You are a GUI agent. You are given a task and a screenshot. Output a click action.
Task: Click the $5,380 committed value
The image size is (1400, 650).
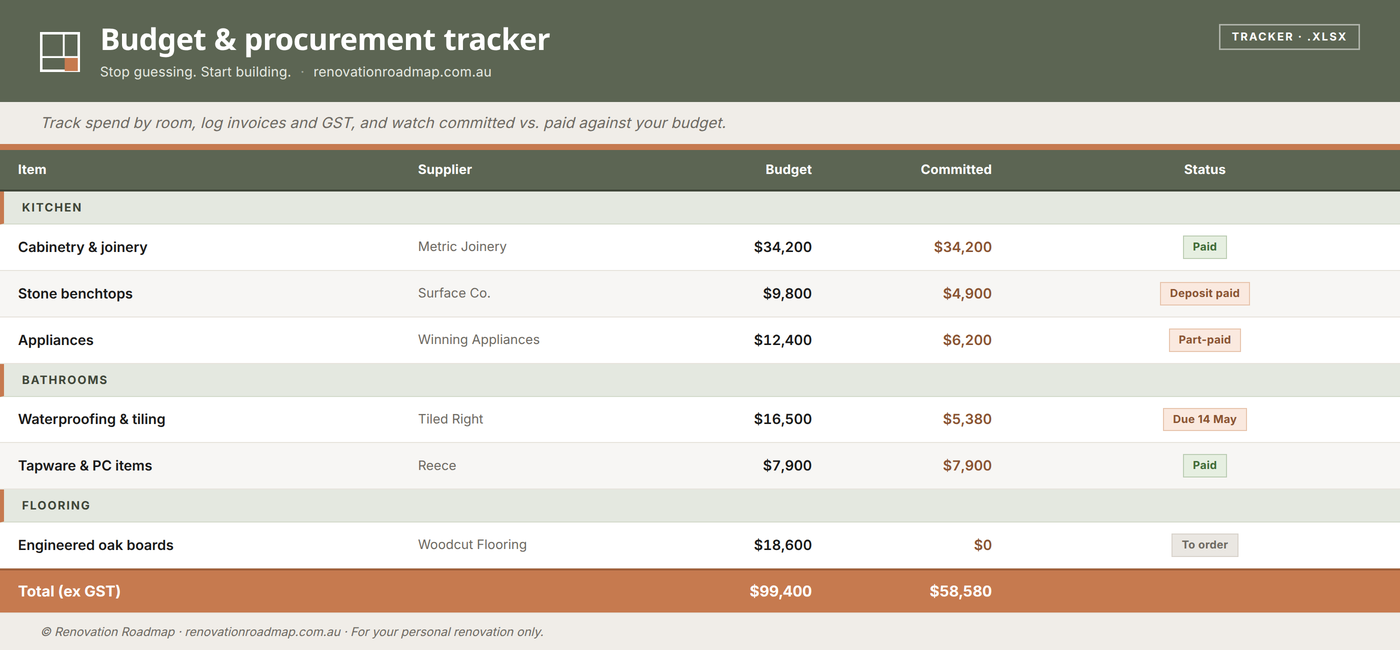click(x=967, y=419)
